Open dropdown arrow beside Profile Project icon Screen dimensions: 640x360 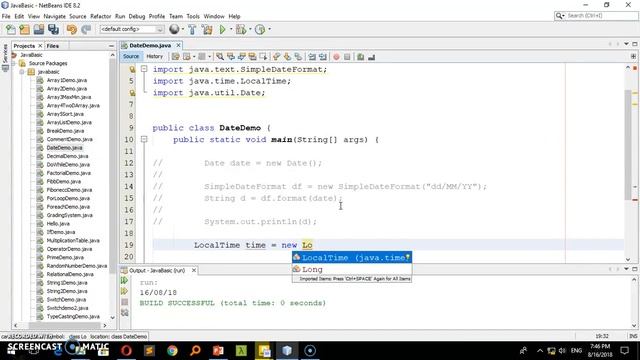point(269,29)
